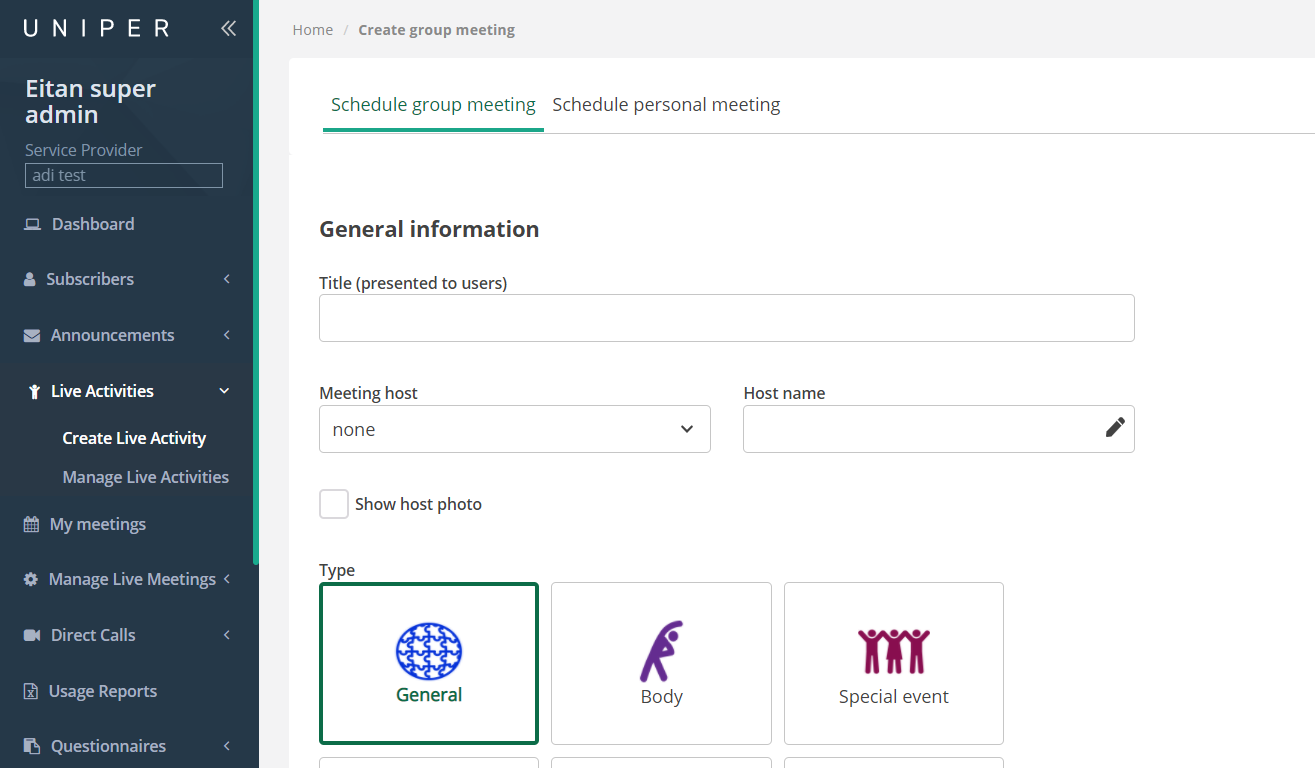Click the pencil edit icon in Host name
Screen dimensions: 1315x768
(1114, 428)
